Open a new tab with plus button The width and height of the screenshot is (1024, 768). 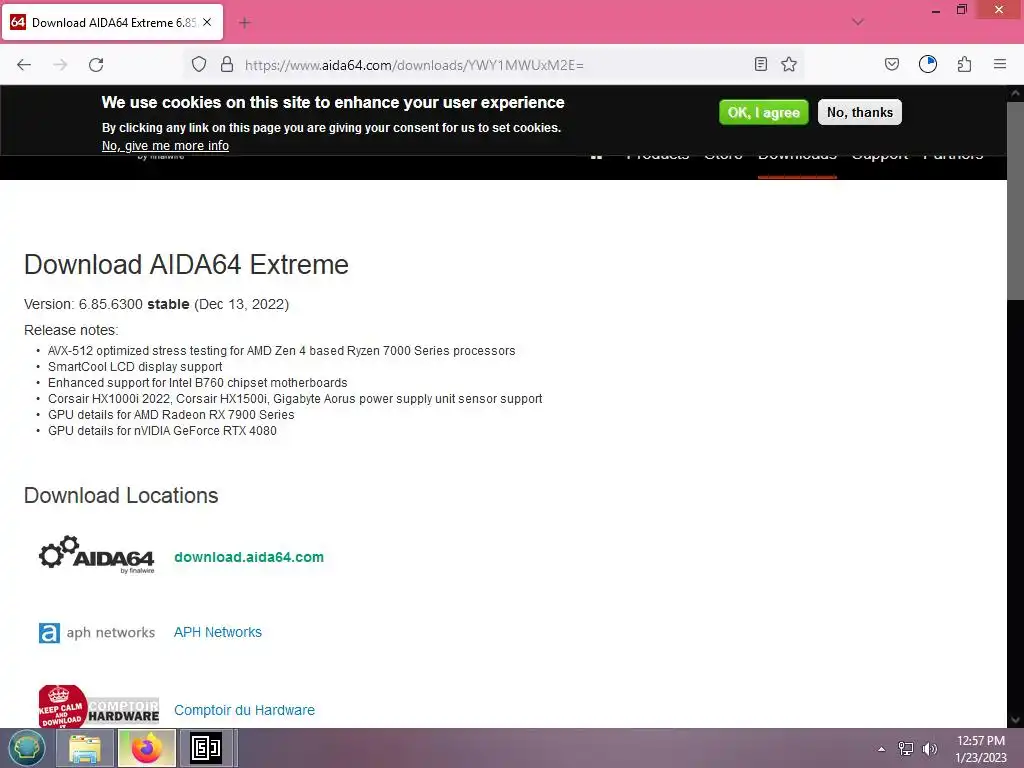tap(245, 23)
